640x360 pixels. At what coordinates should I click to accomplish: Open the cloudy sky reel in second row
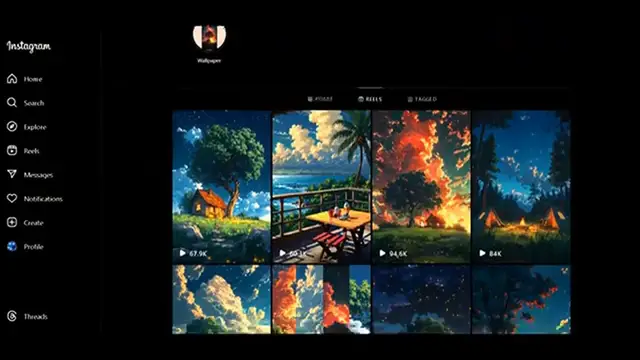point(221,300)
